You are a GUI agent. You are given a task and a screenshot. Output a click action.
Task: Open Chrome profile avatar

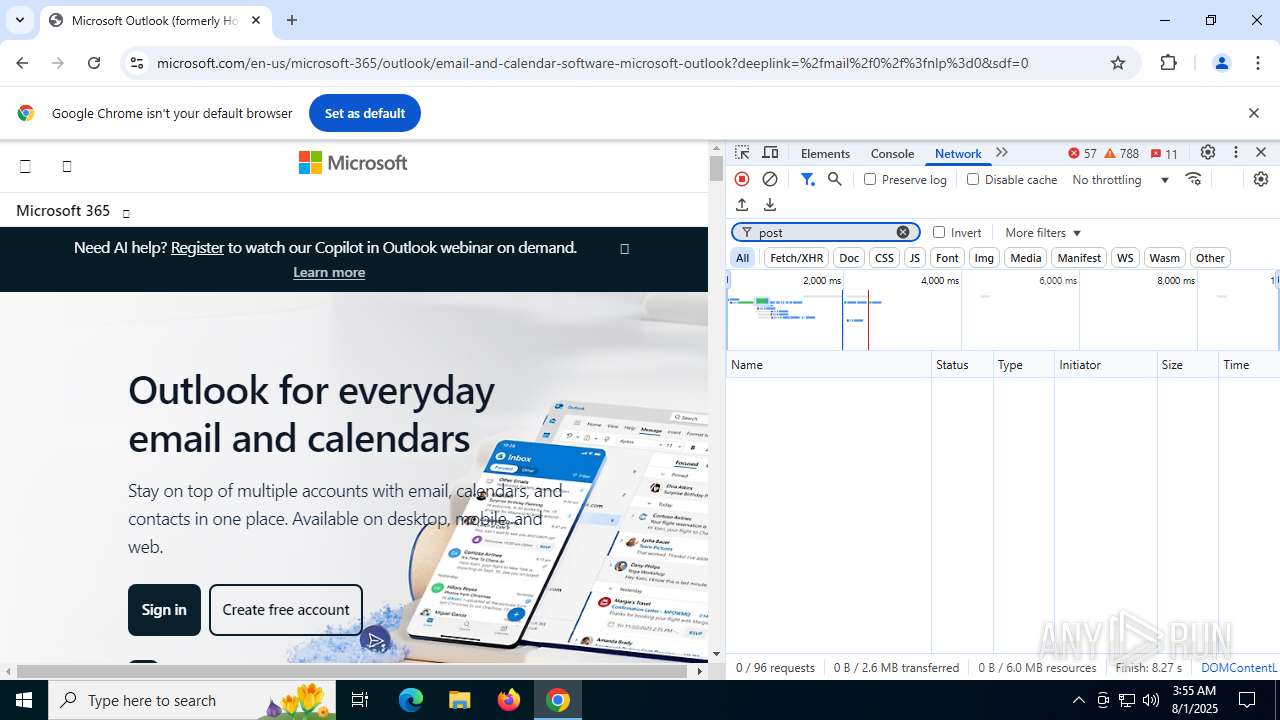[1221, 63]
